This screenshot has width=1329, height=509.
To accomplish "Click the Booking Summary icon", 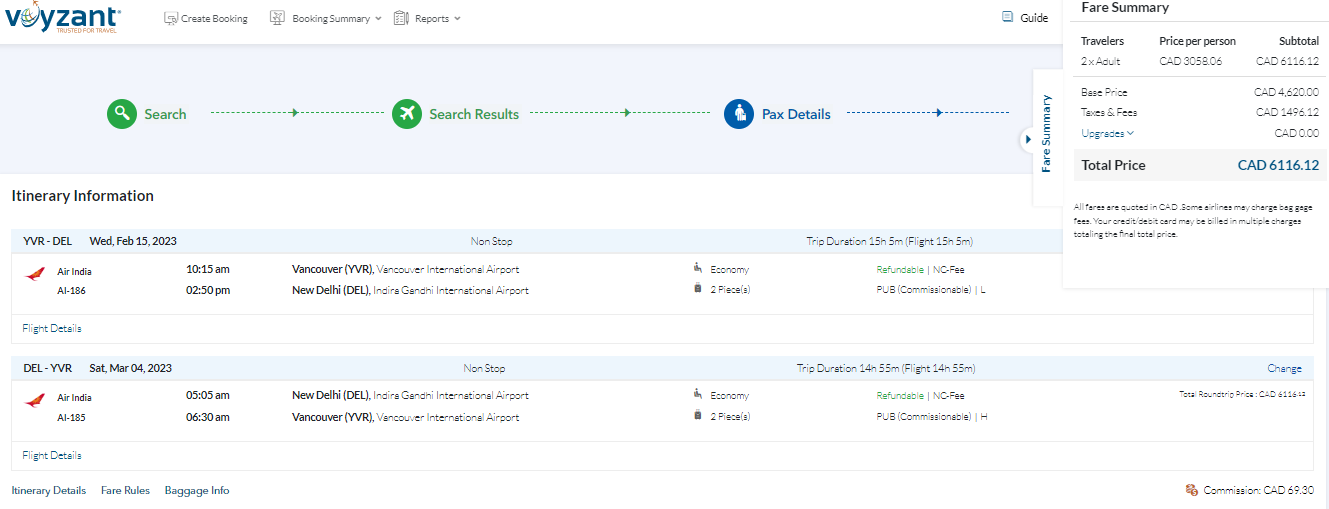I will click(x=277, y=18).
